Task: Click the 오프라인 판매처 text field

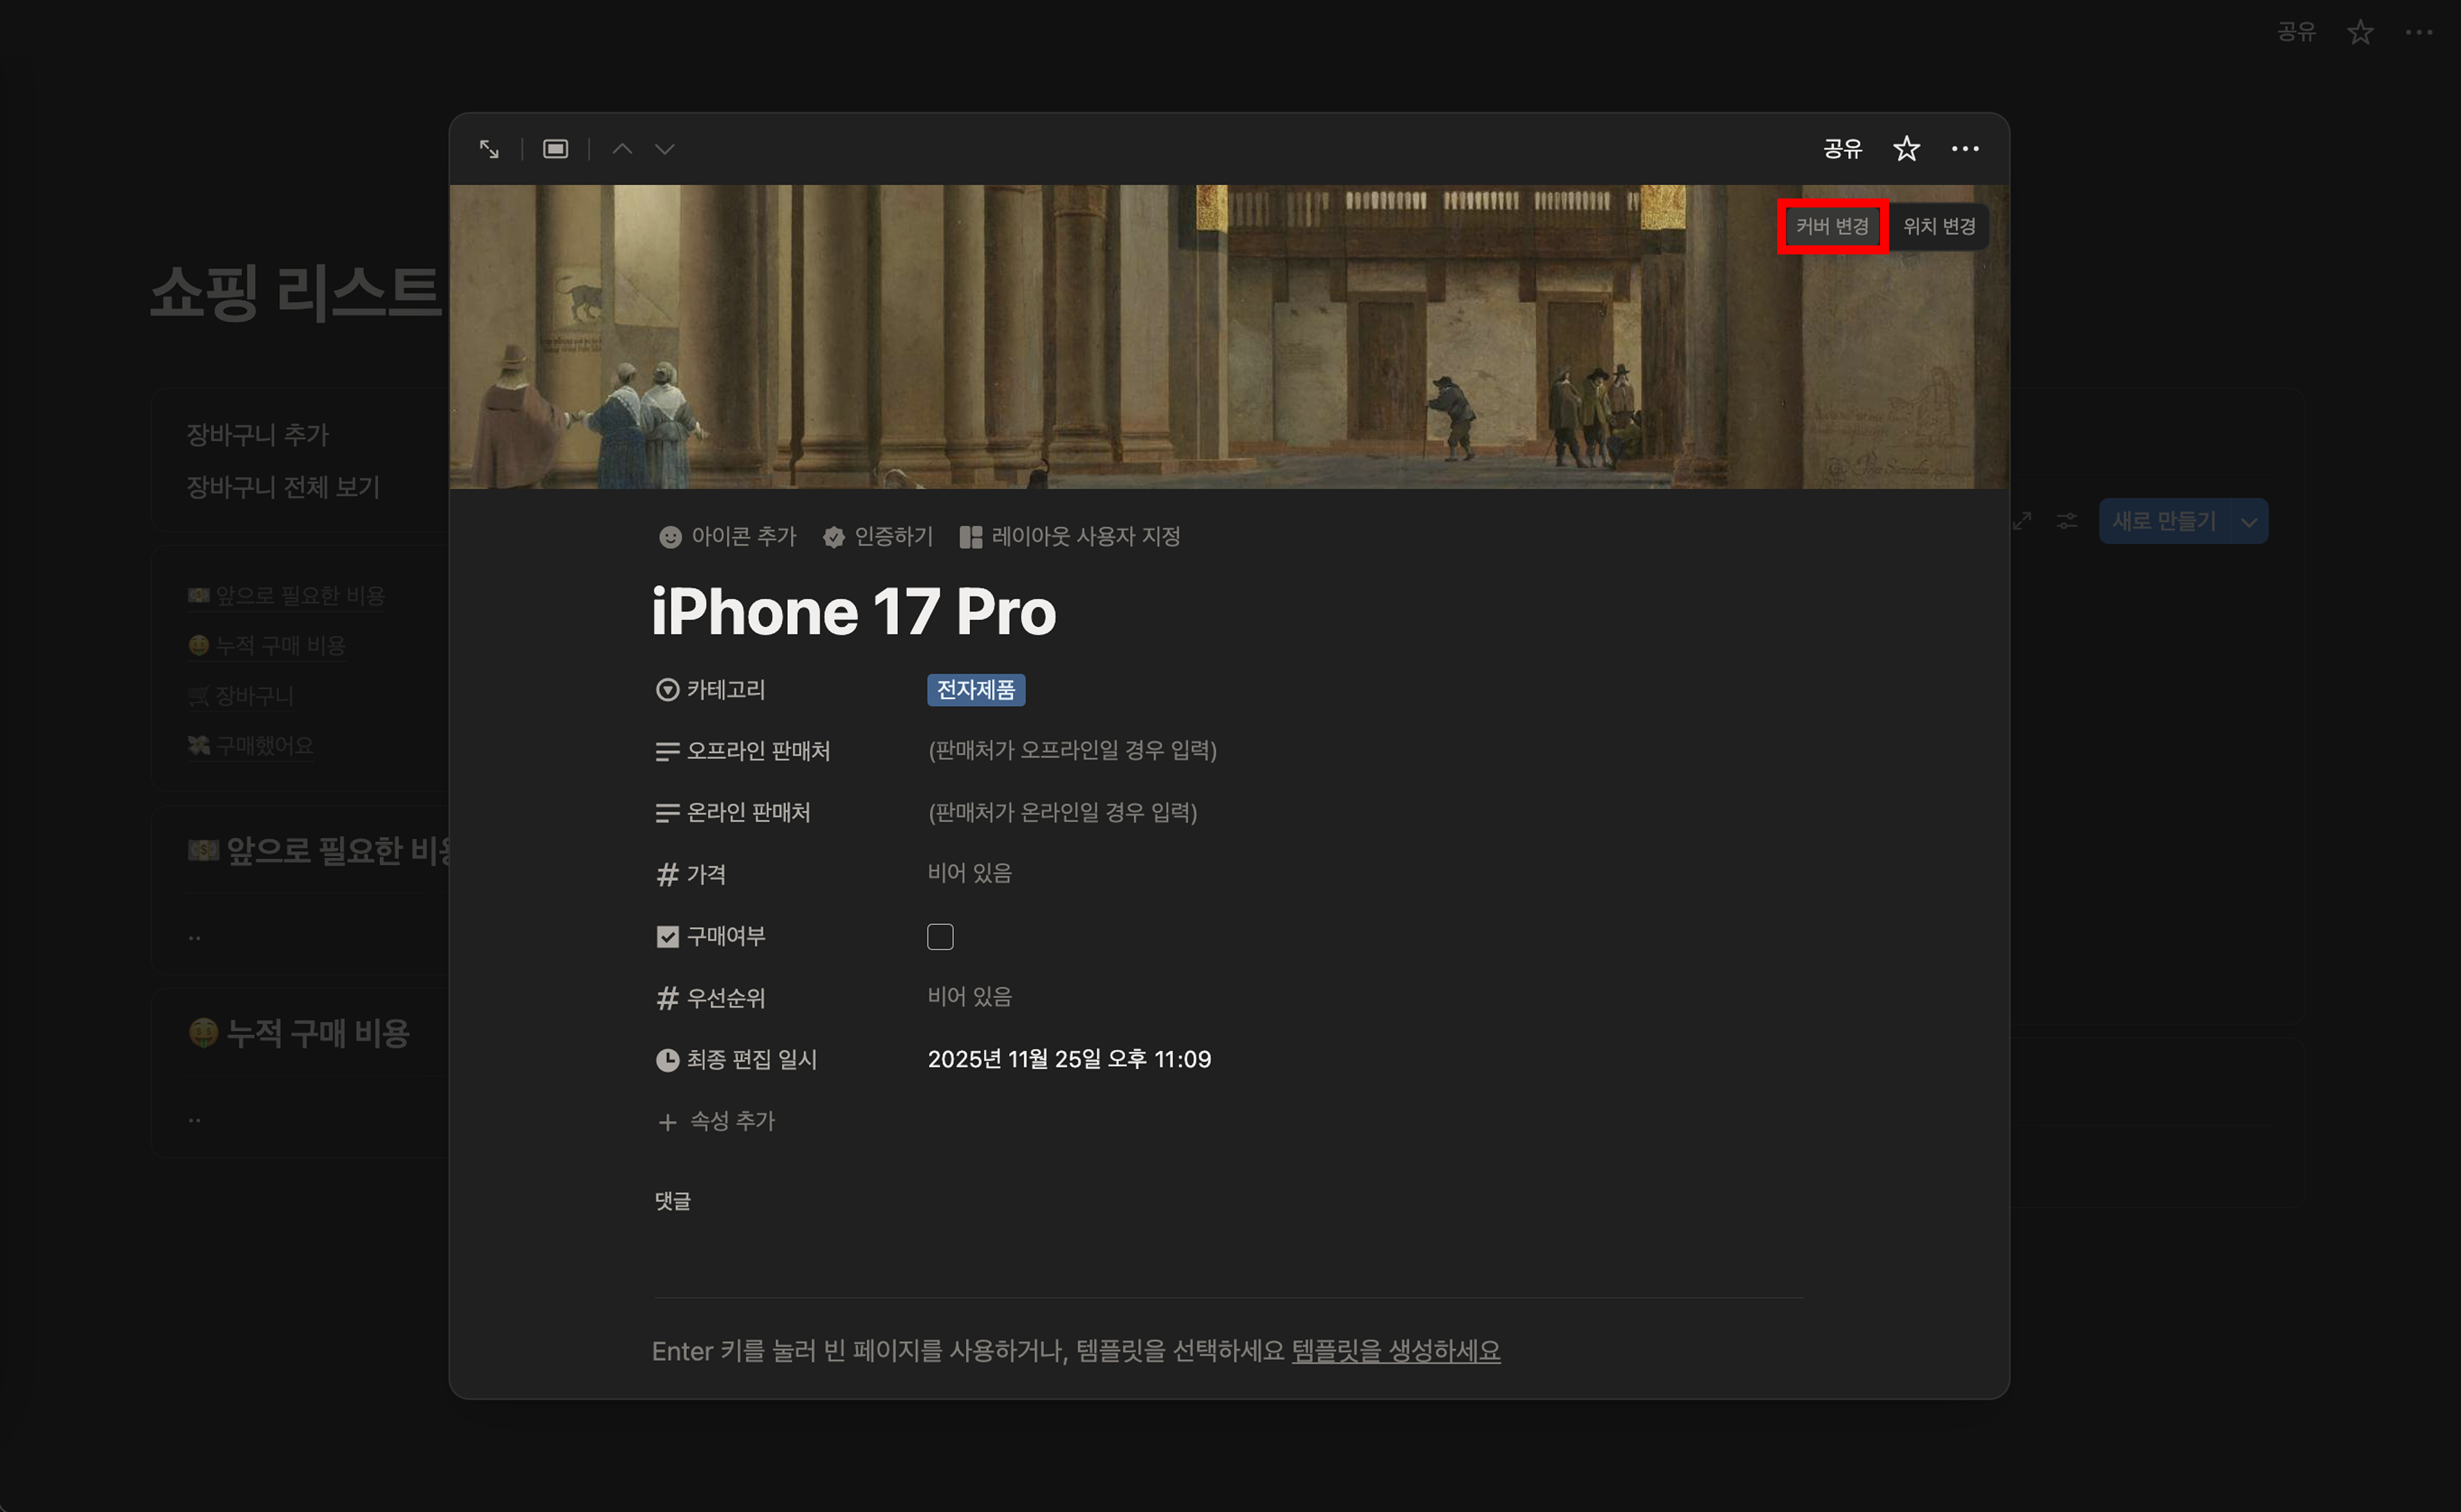Action: click(x=1072, y=750)
